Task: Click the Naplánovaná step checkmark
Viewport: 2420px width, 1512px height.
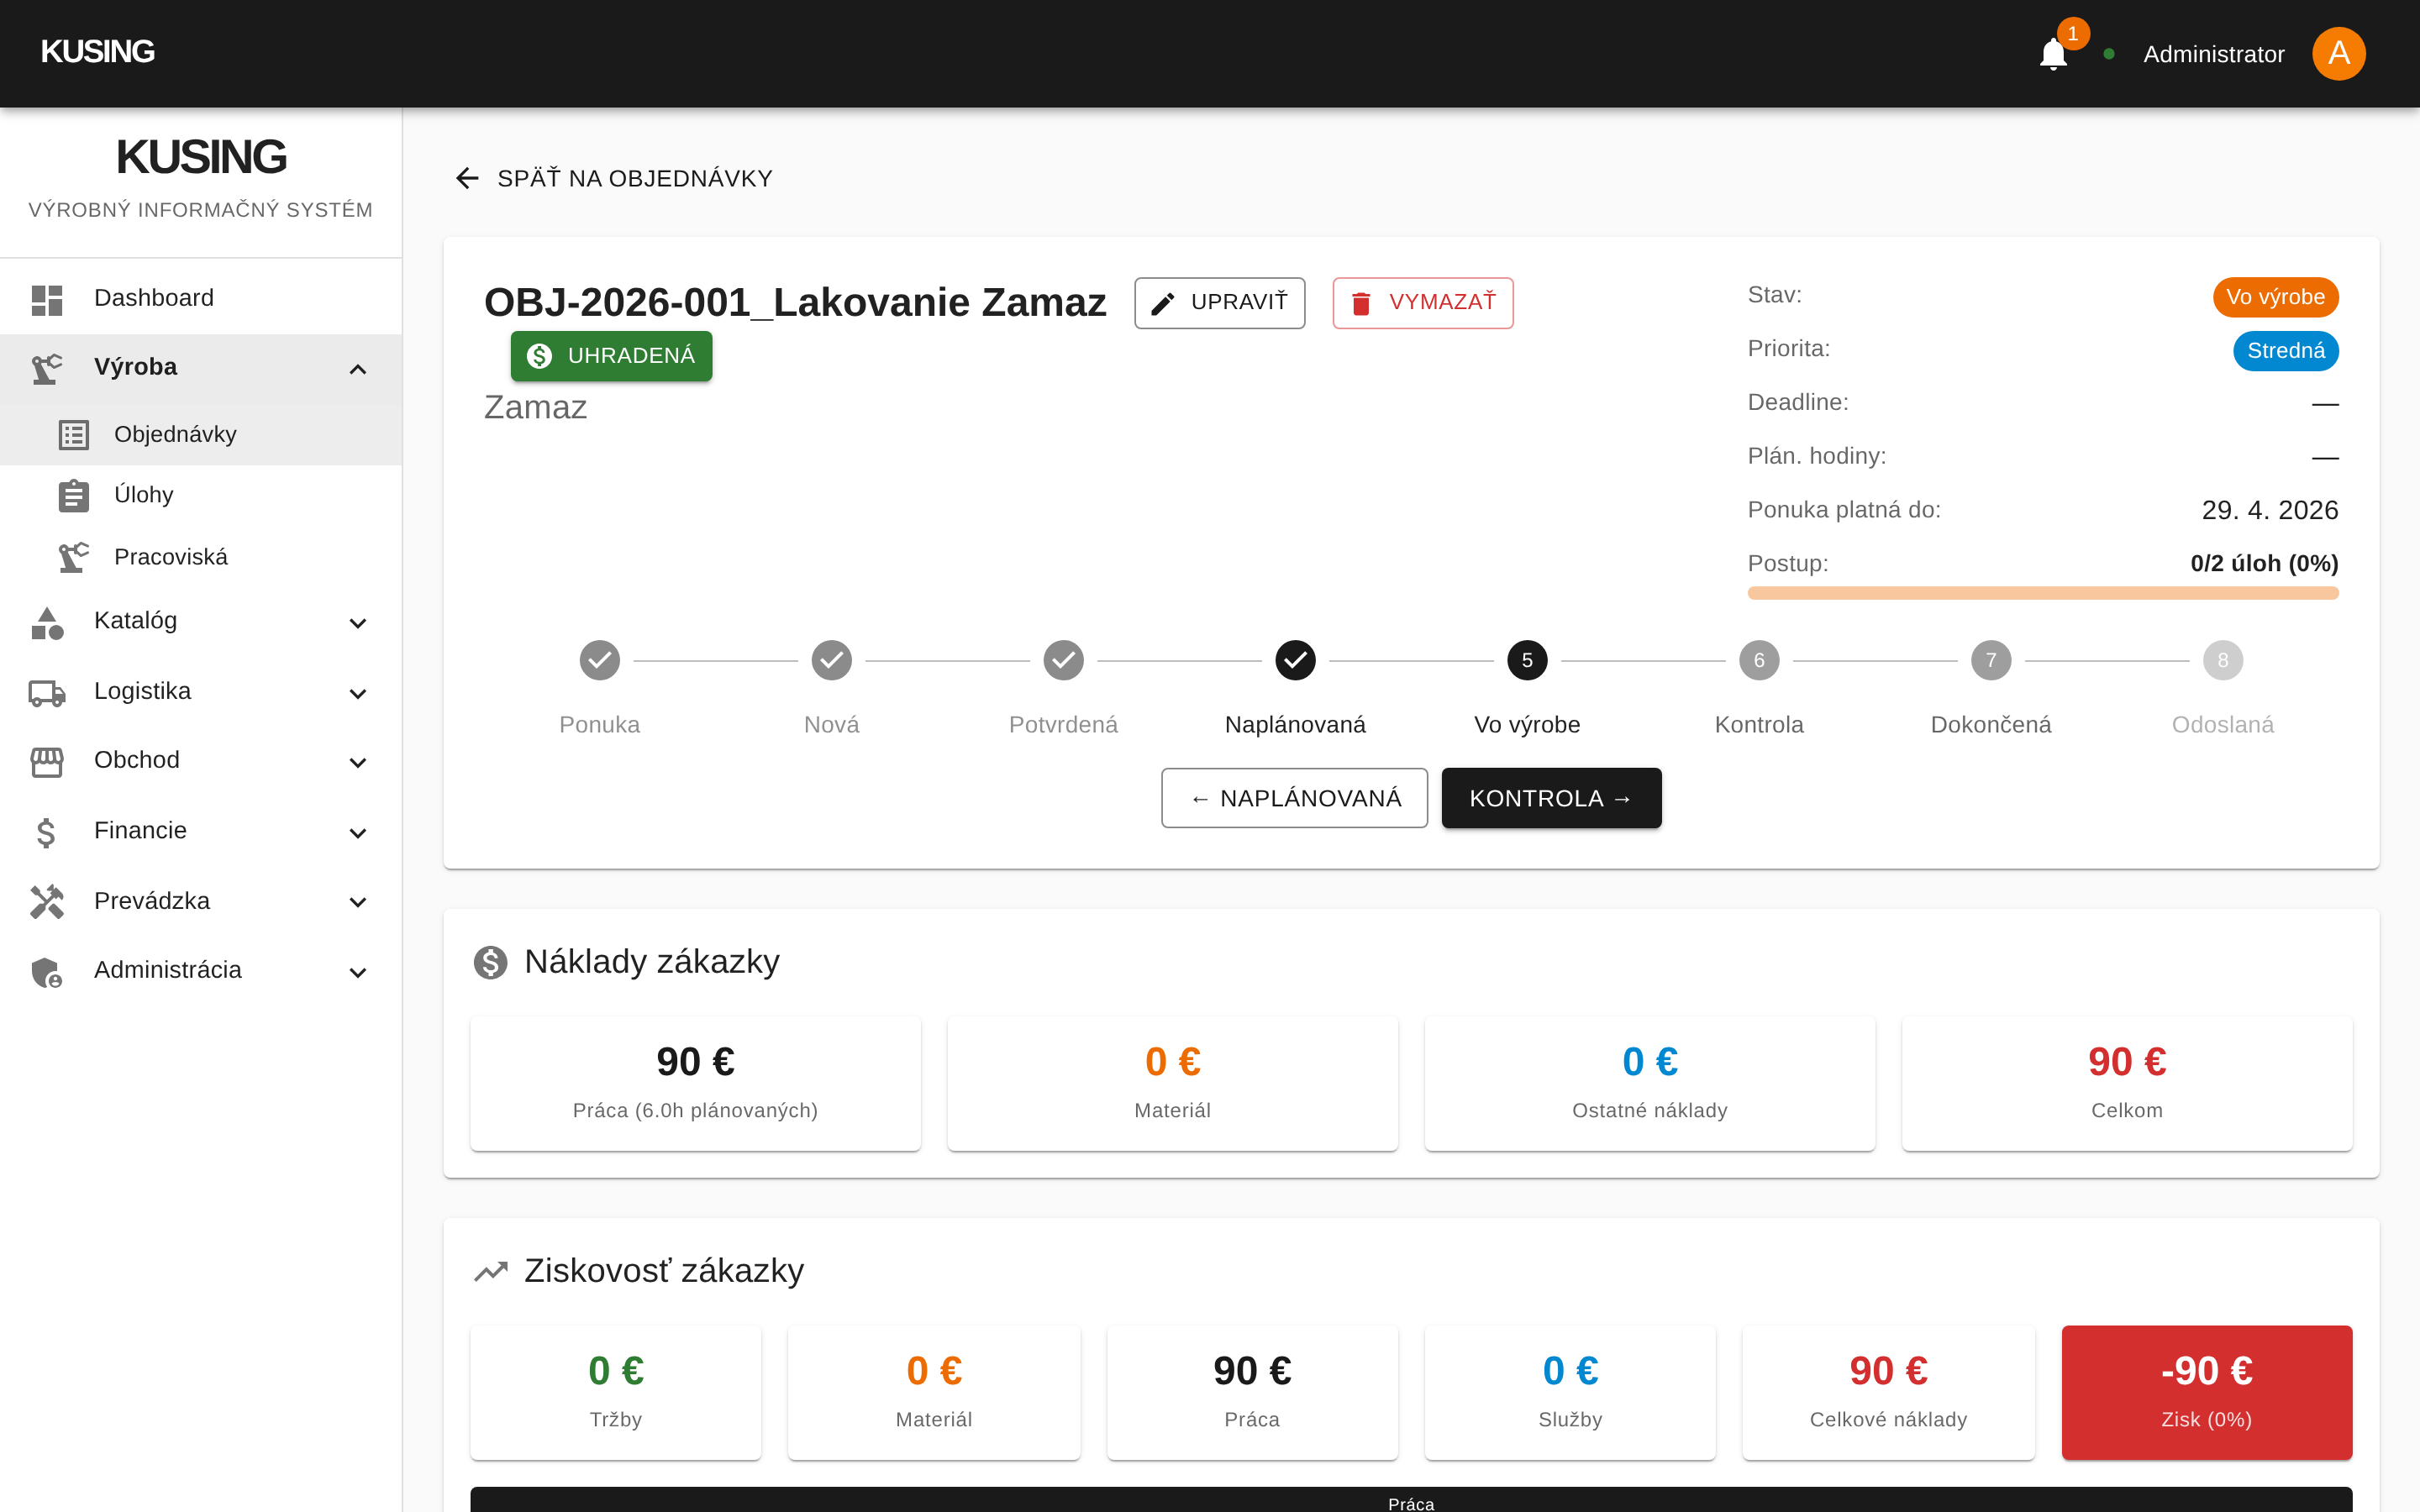Action: pyautogui.click(x=1295, y=660)
